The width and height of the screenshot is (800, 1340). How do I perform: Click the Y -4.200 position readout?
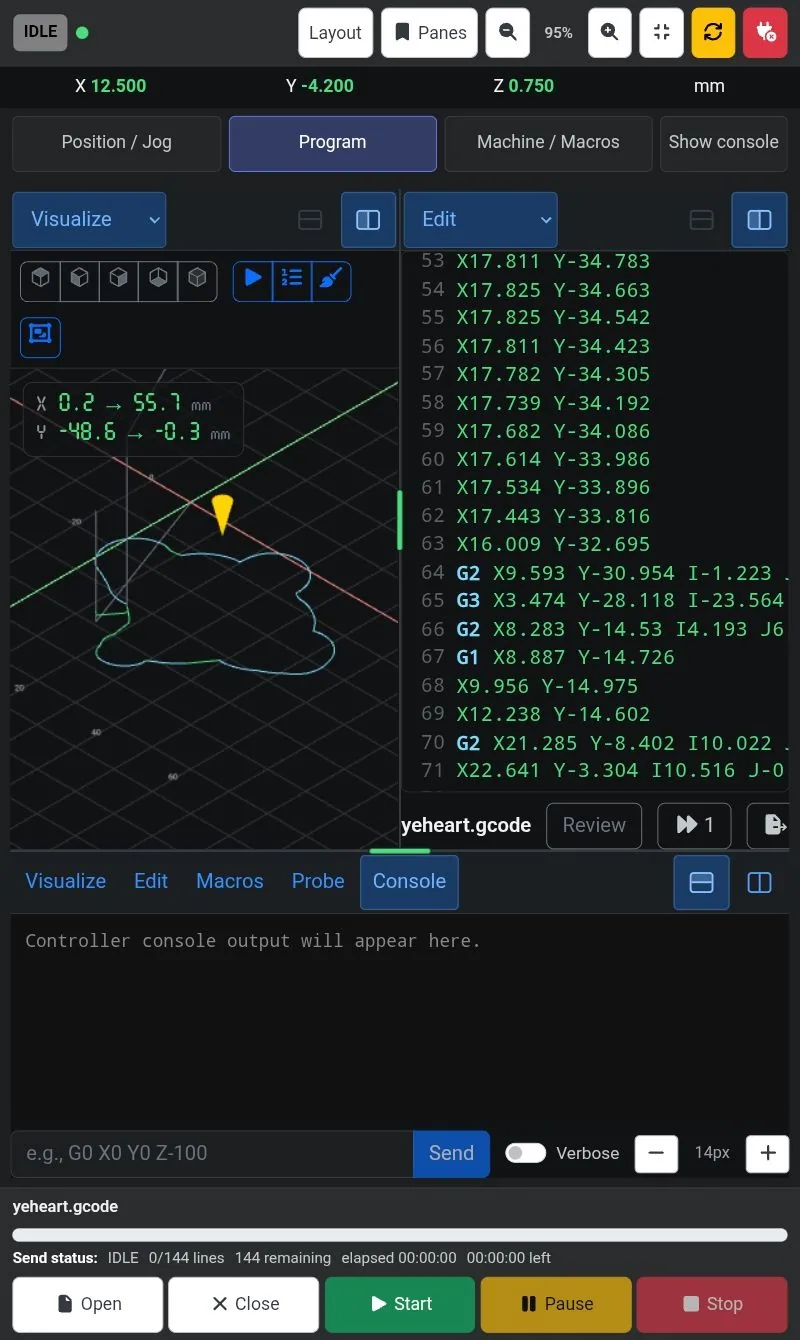click(320, 86)
